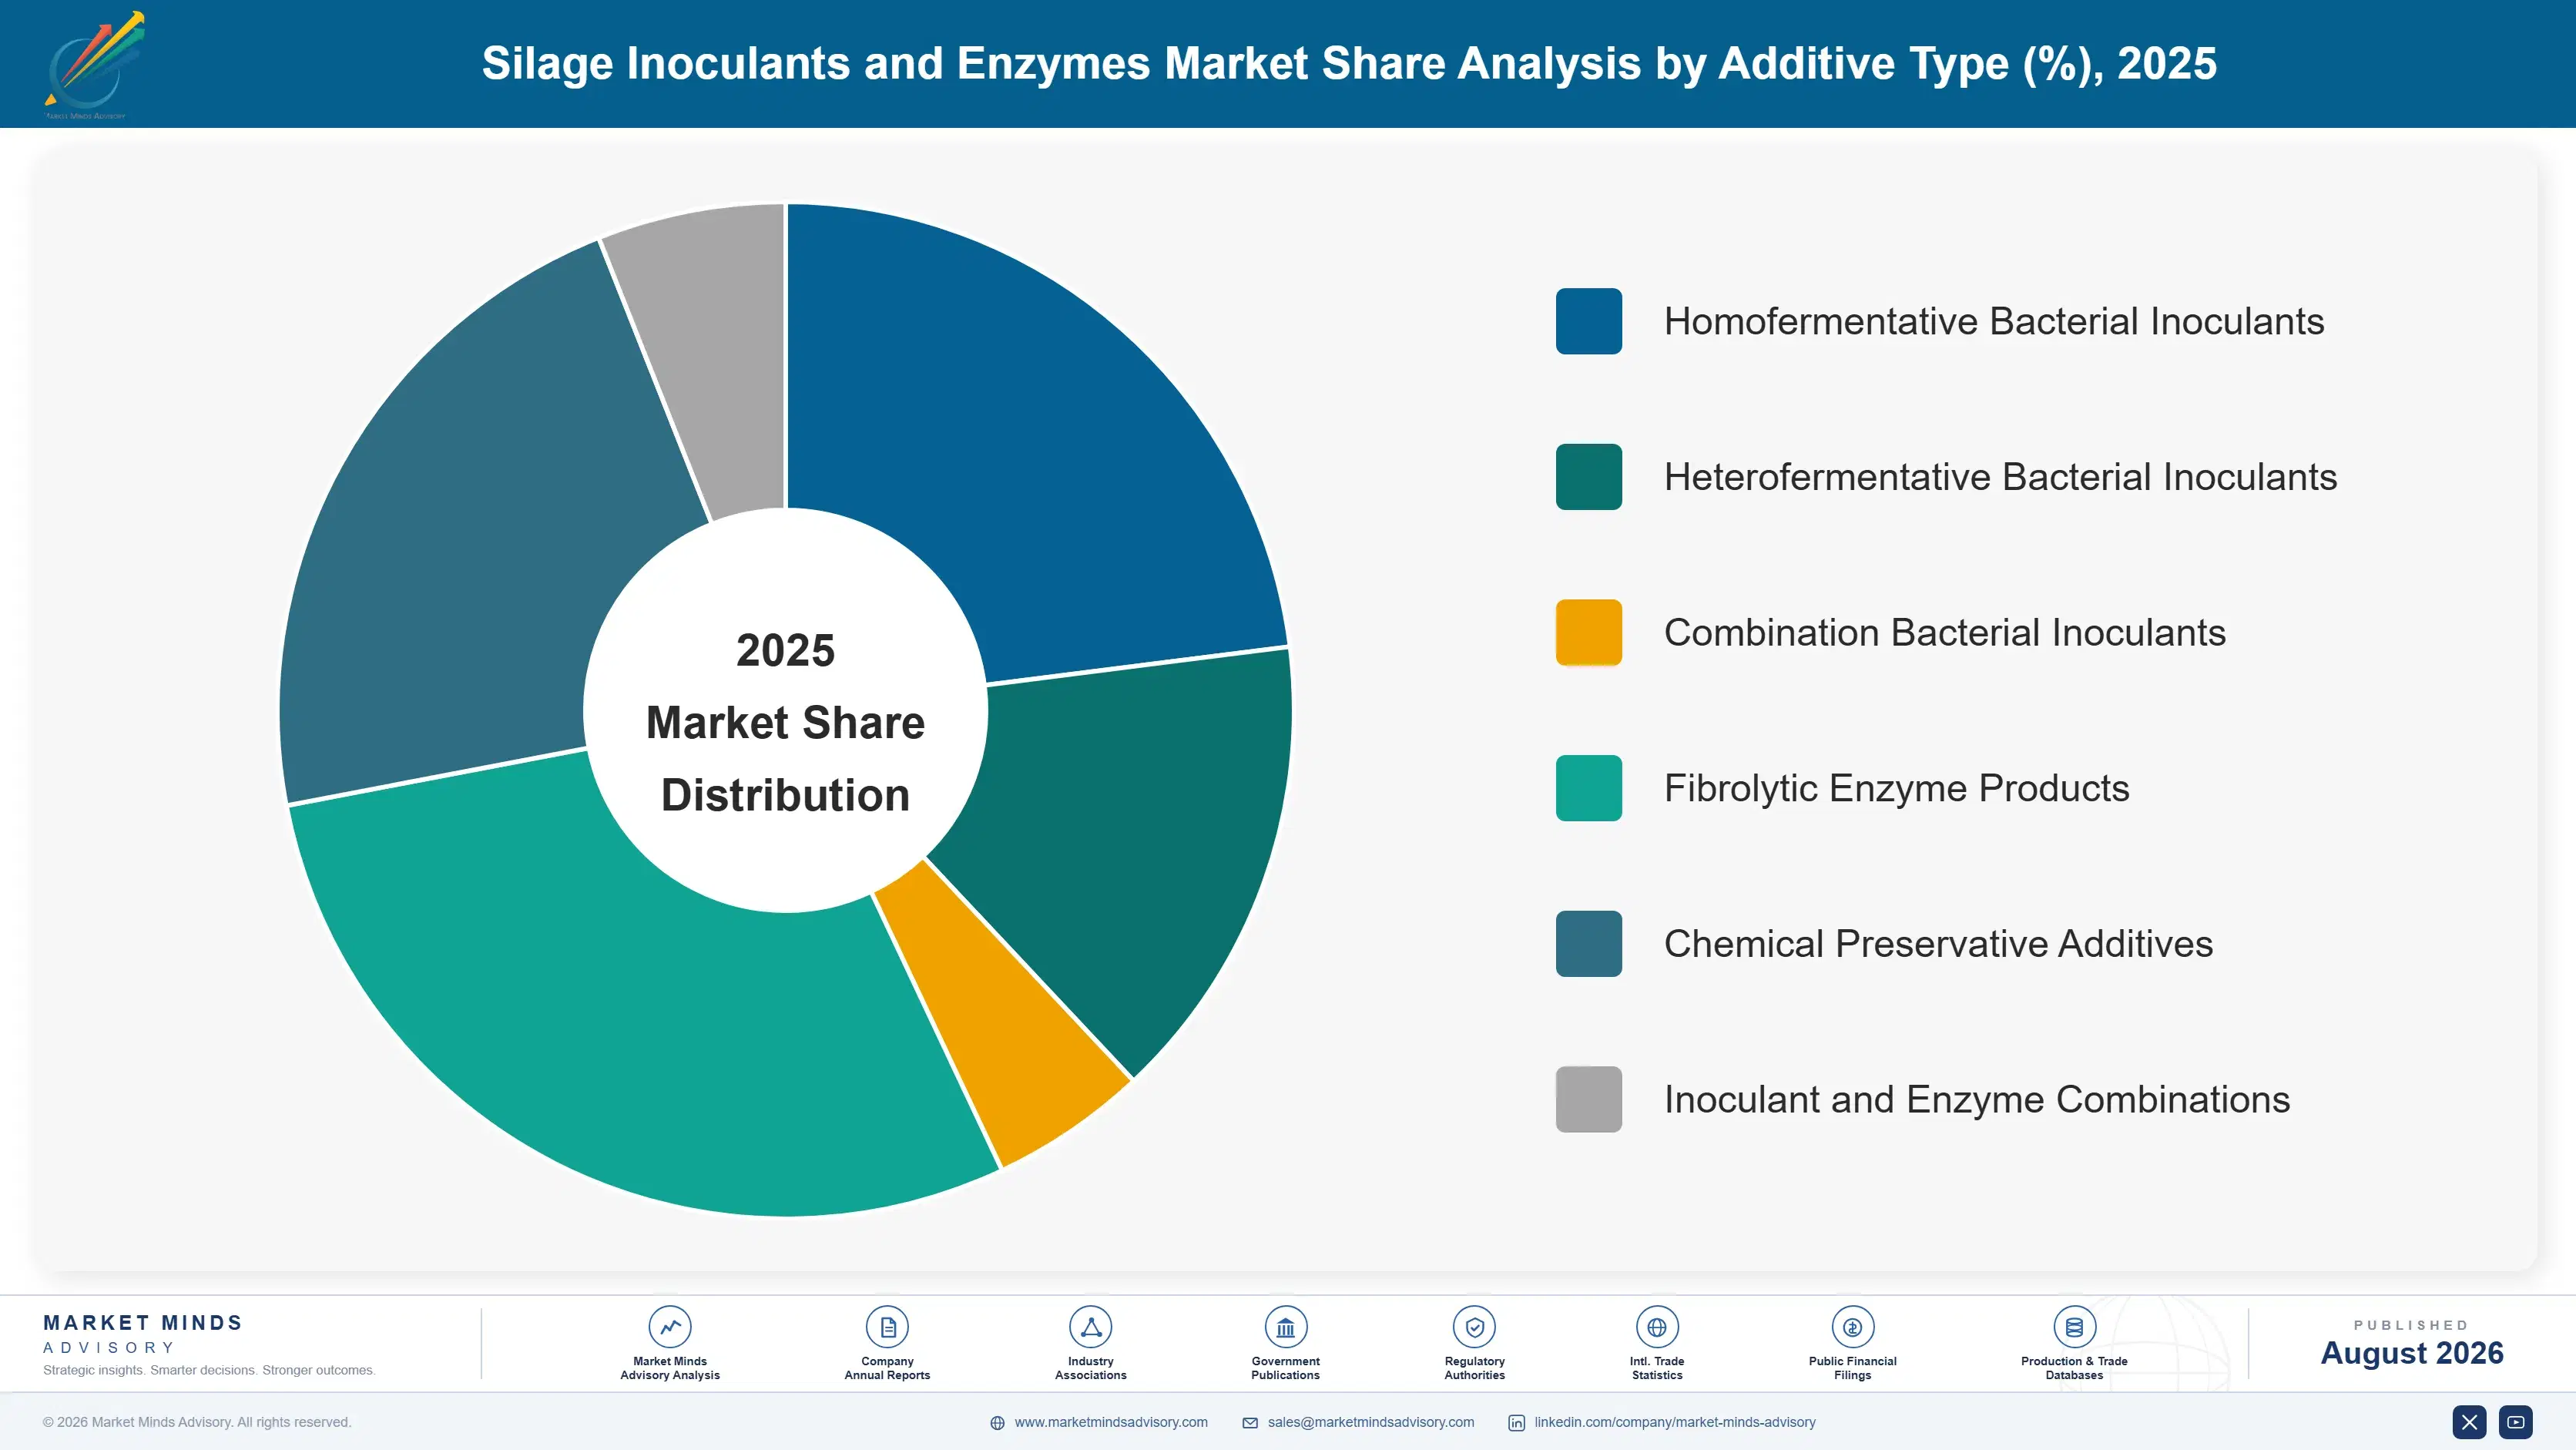Click the chart title in header

[1349, 63]
